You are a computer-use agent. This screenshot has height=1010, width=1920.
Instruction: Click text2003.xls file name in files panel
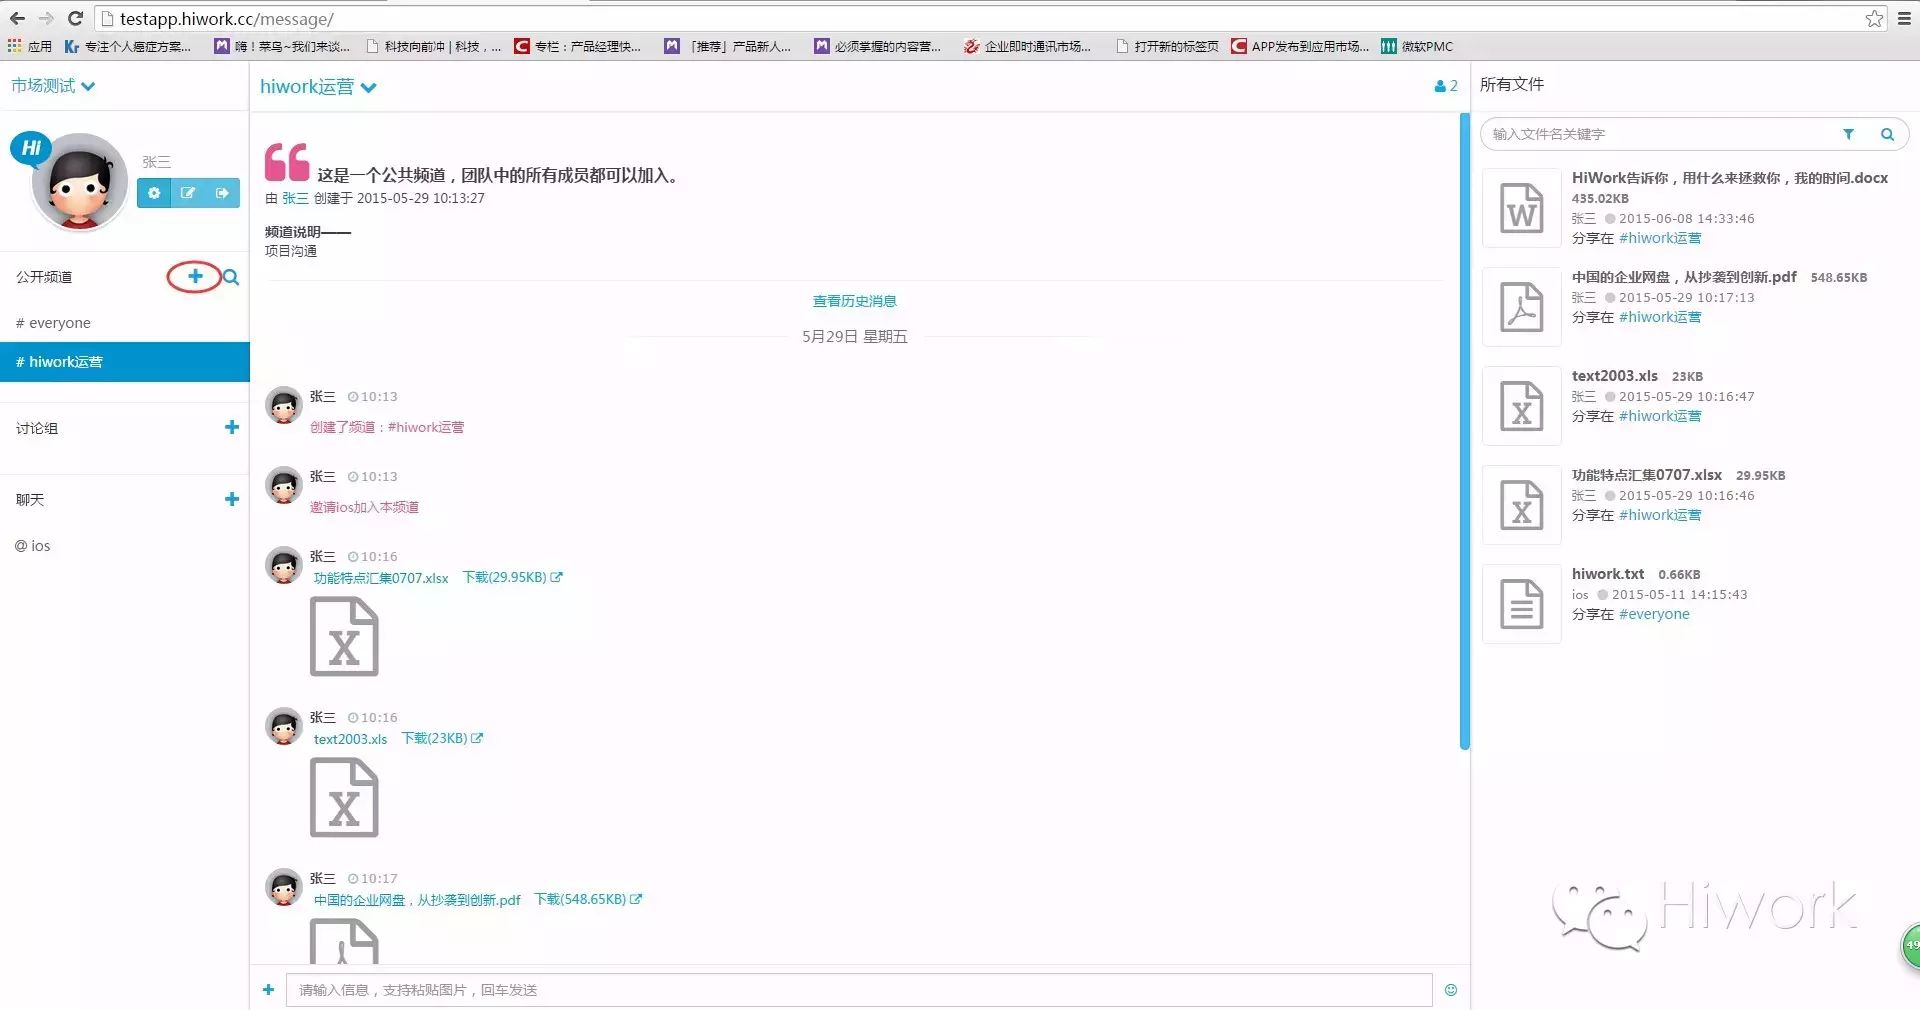point(1614,376)
